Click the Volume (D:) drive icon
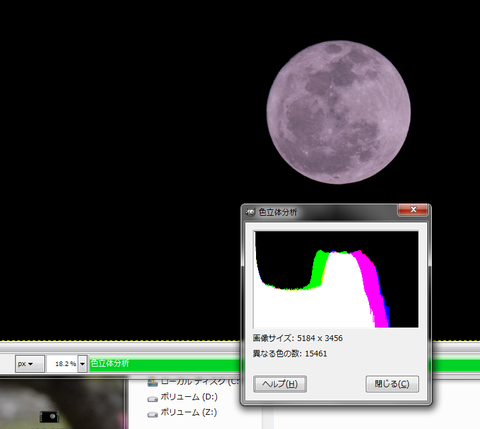The height and width of the screenshot is (429, 480). (153, 398)
